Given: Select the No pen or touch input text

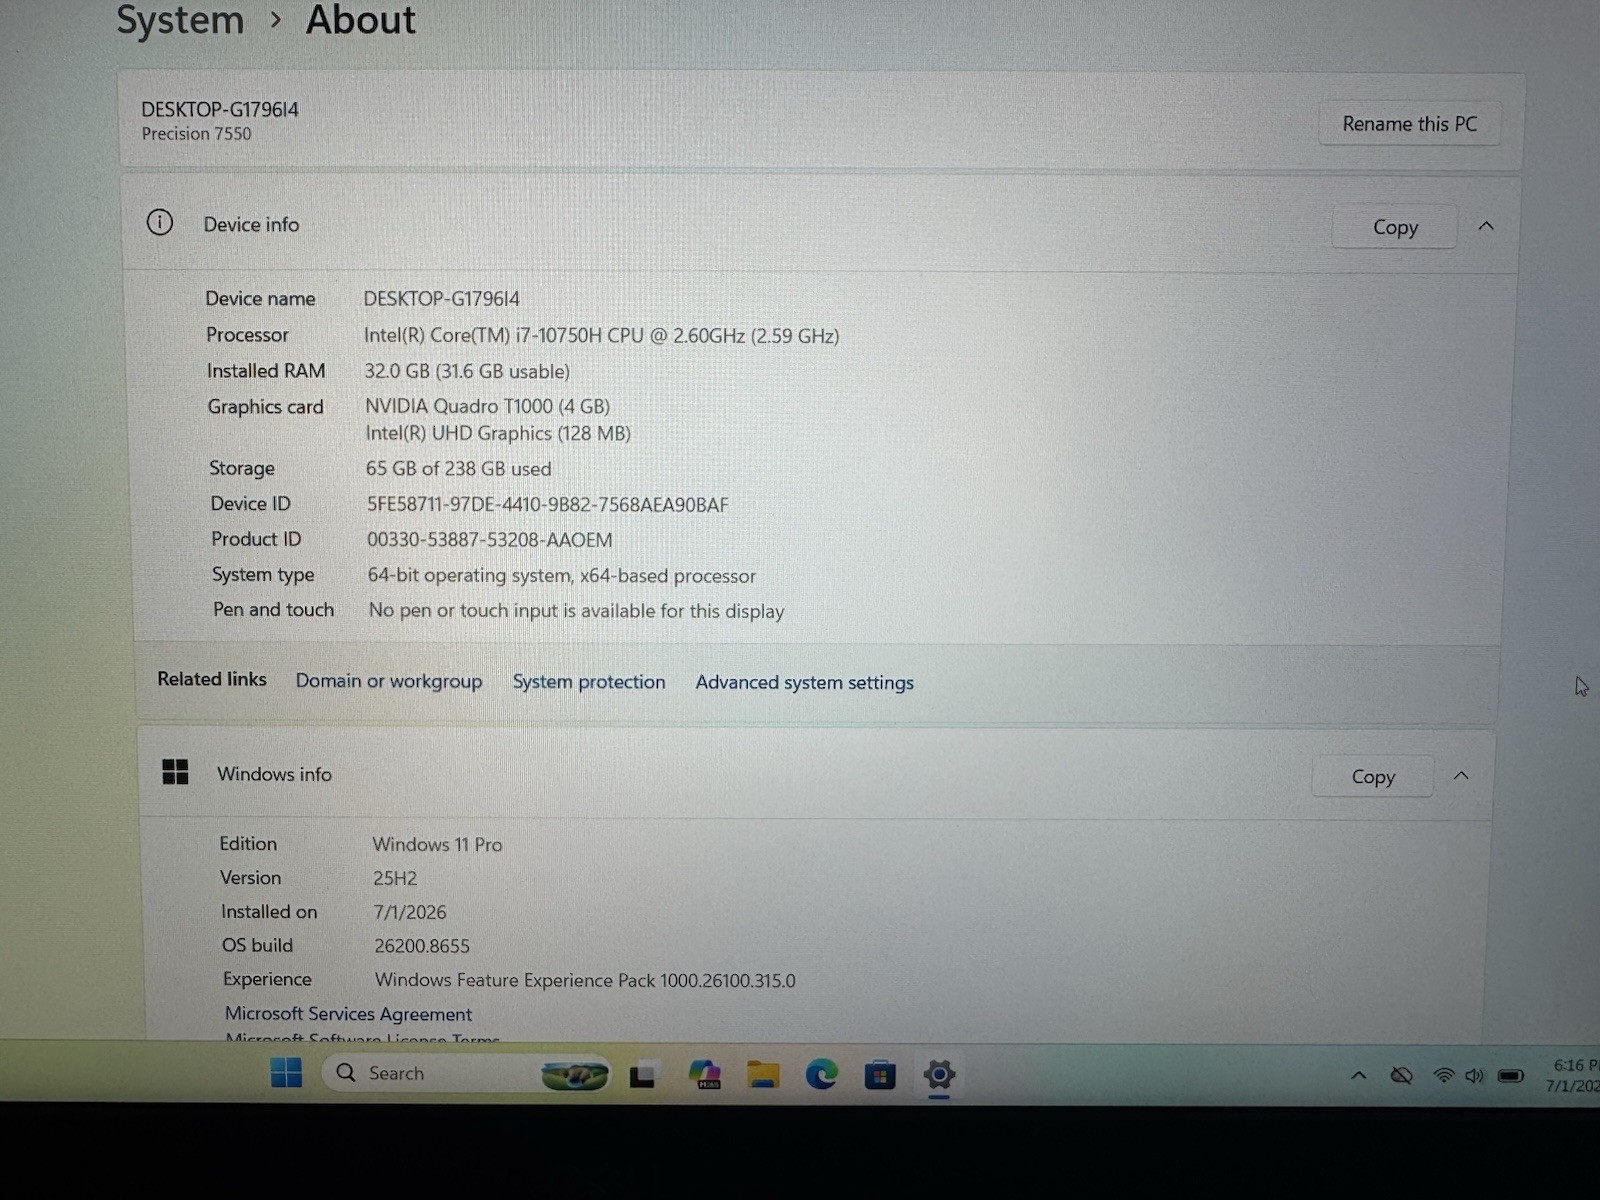Looking at the screenshot, I should pyautogui.click(x=576, y=611).
